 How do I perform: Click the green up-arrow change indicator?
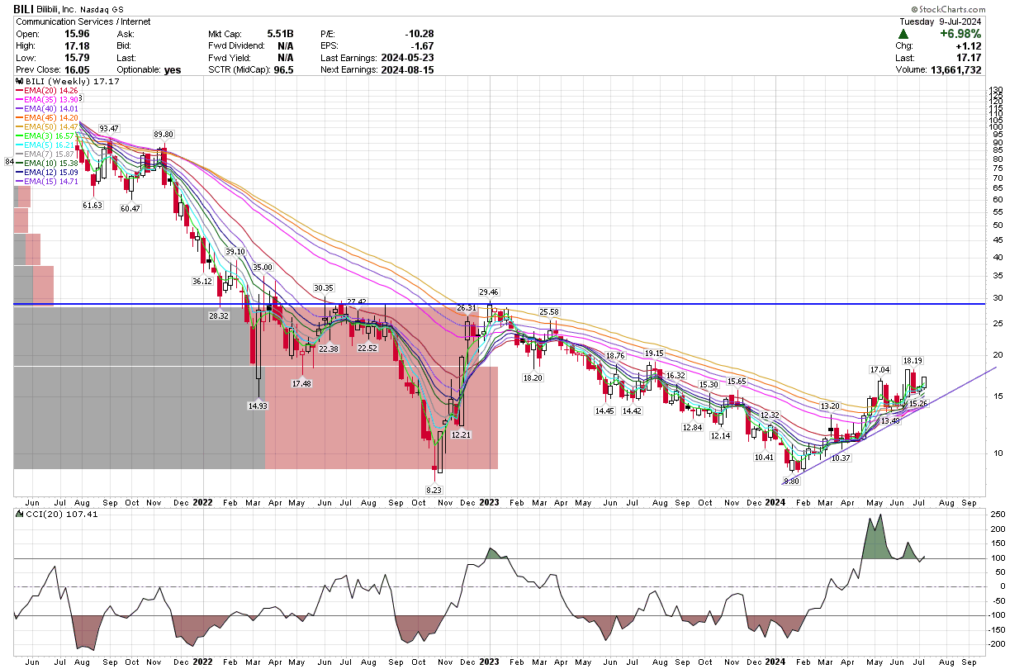click(903, 32)
